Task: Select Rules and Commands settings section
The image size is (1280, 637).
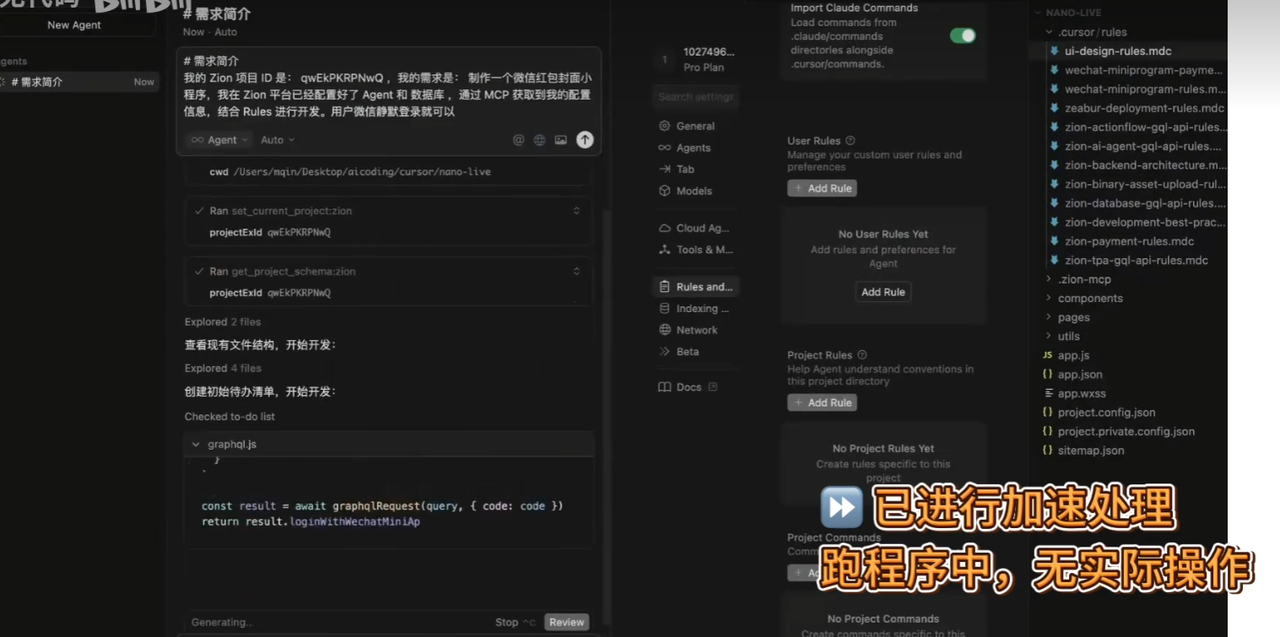Action: click(x=695, y=287)
